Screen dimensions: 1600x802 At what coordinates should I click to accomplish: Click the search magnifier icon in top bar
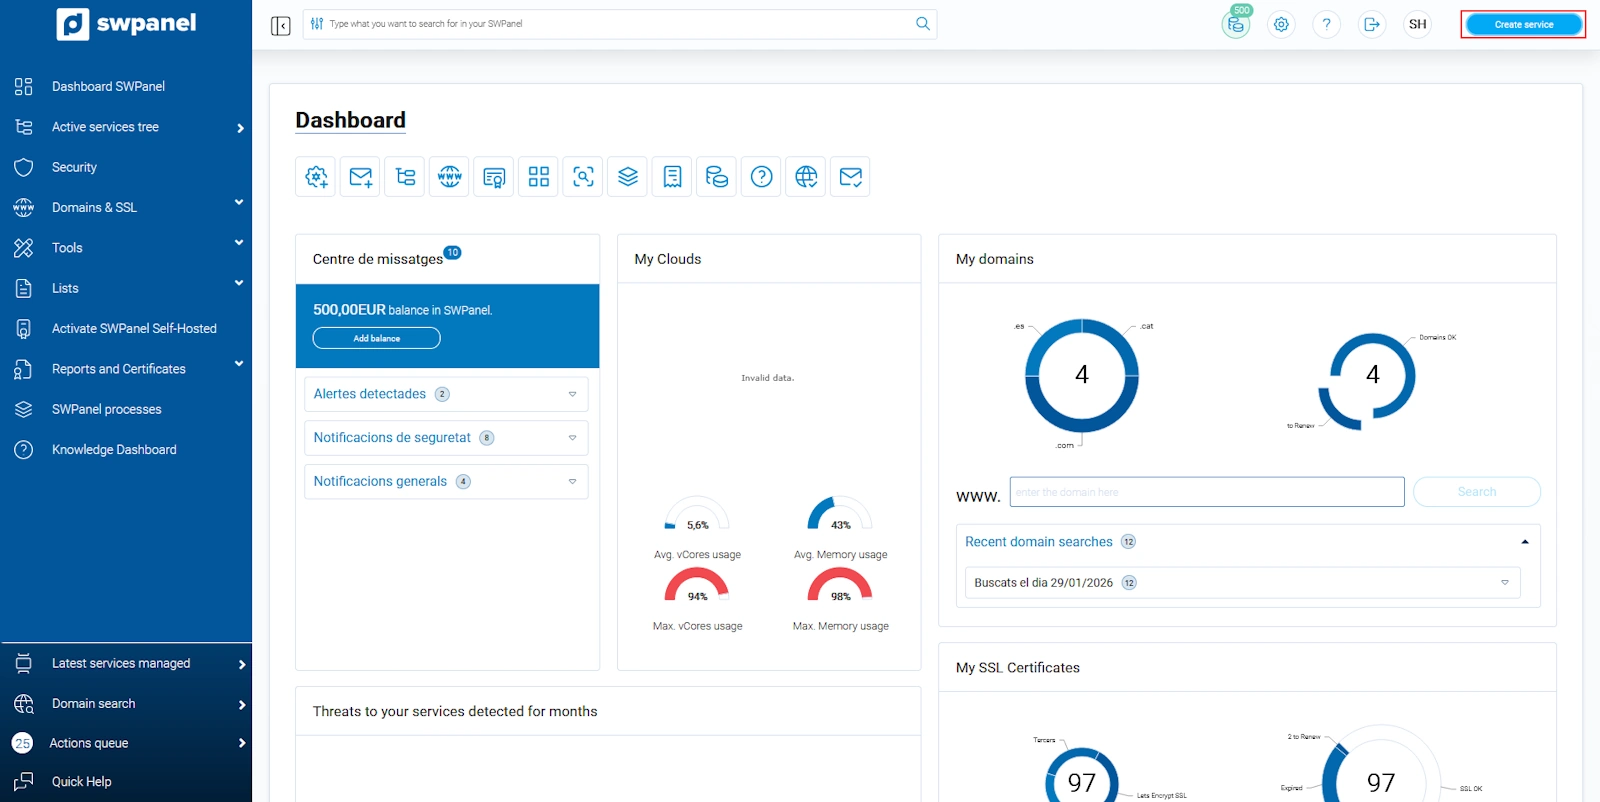tap(922, 24)
